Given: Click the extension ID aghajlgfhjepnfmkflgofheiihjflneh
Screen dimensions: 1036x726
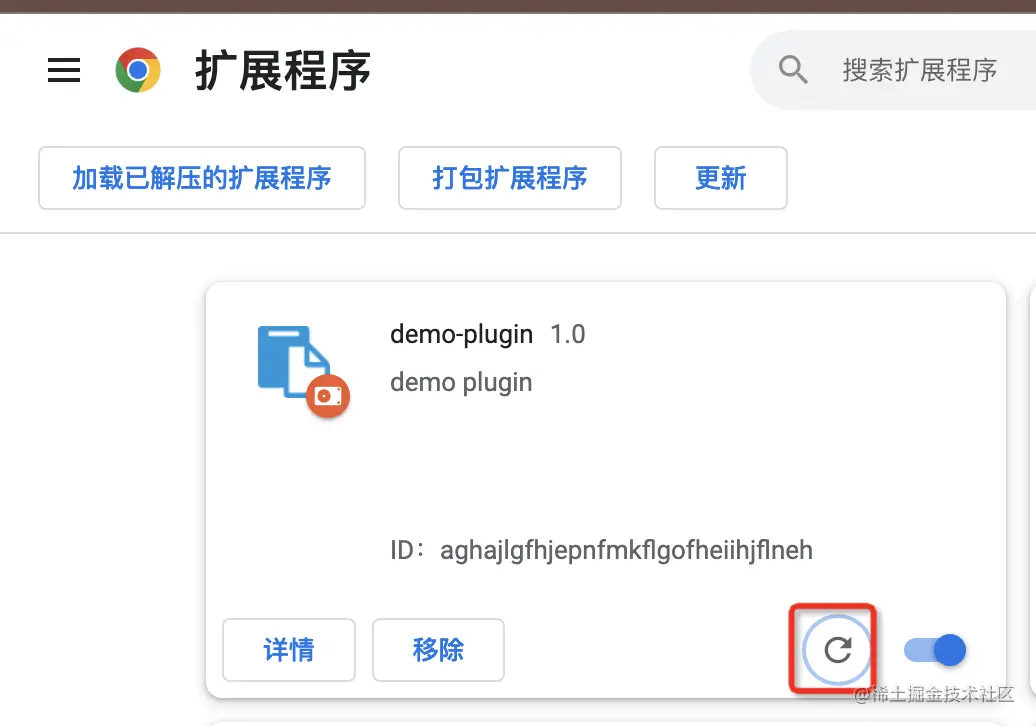Looking at the screenshot, I should coord(626,550).
